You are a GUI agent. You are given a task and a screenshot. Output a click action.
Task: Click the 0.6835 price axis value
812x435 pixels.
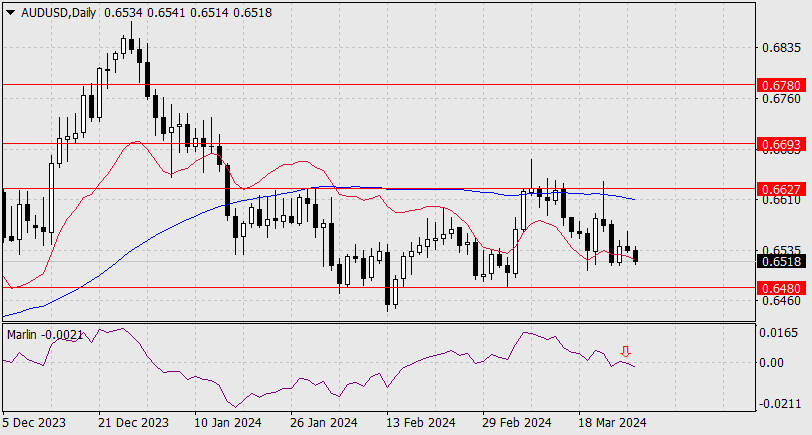click(781, 48)
